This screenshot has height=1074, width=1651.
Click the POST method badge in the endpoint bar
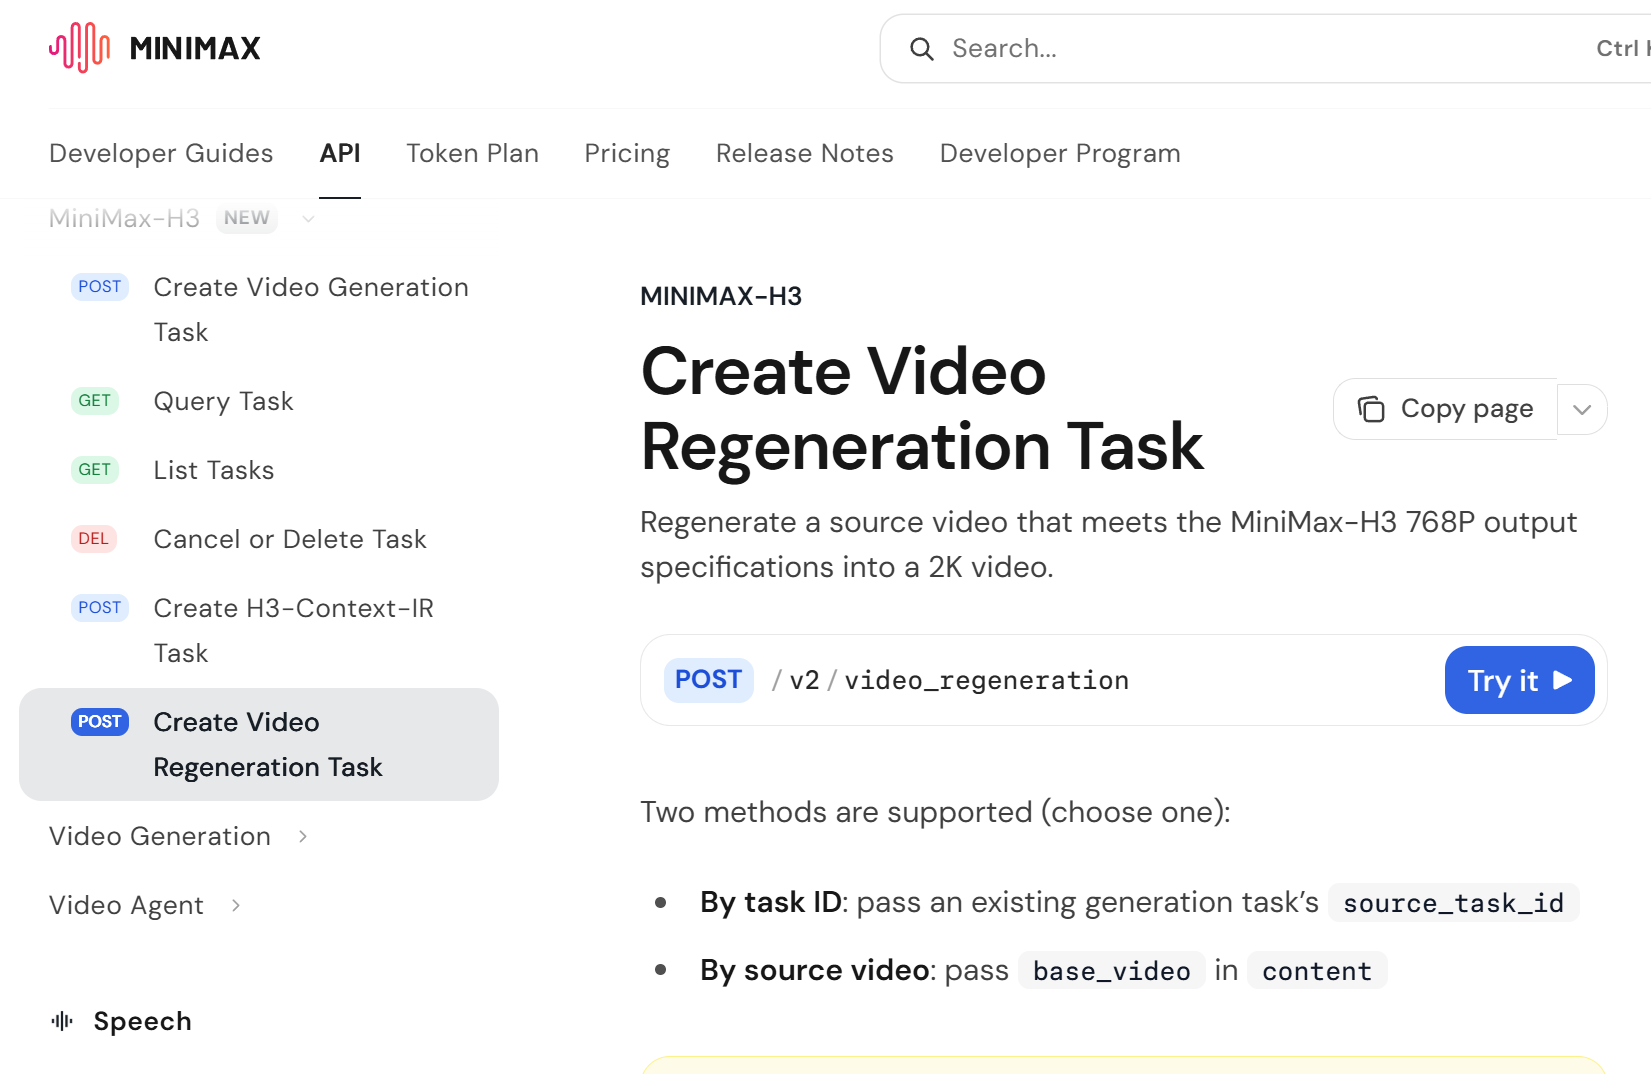(708, 680)
